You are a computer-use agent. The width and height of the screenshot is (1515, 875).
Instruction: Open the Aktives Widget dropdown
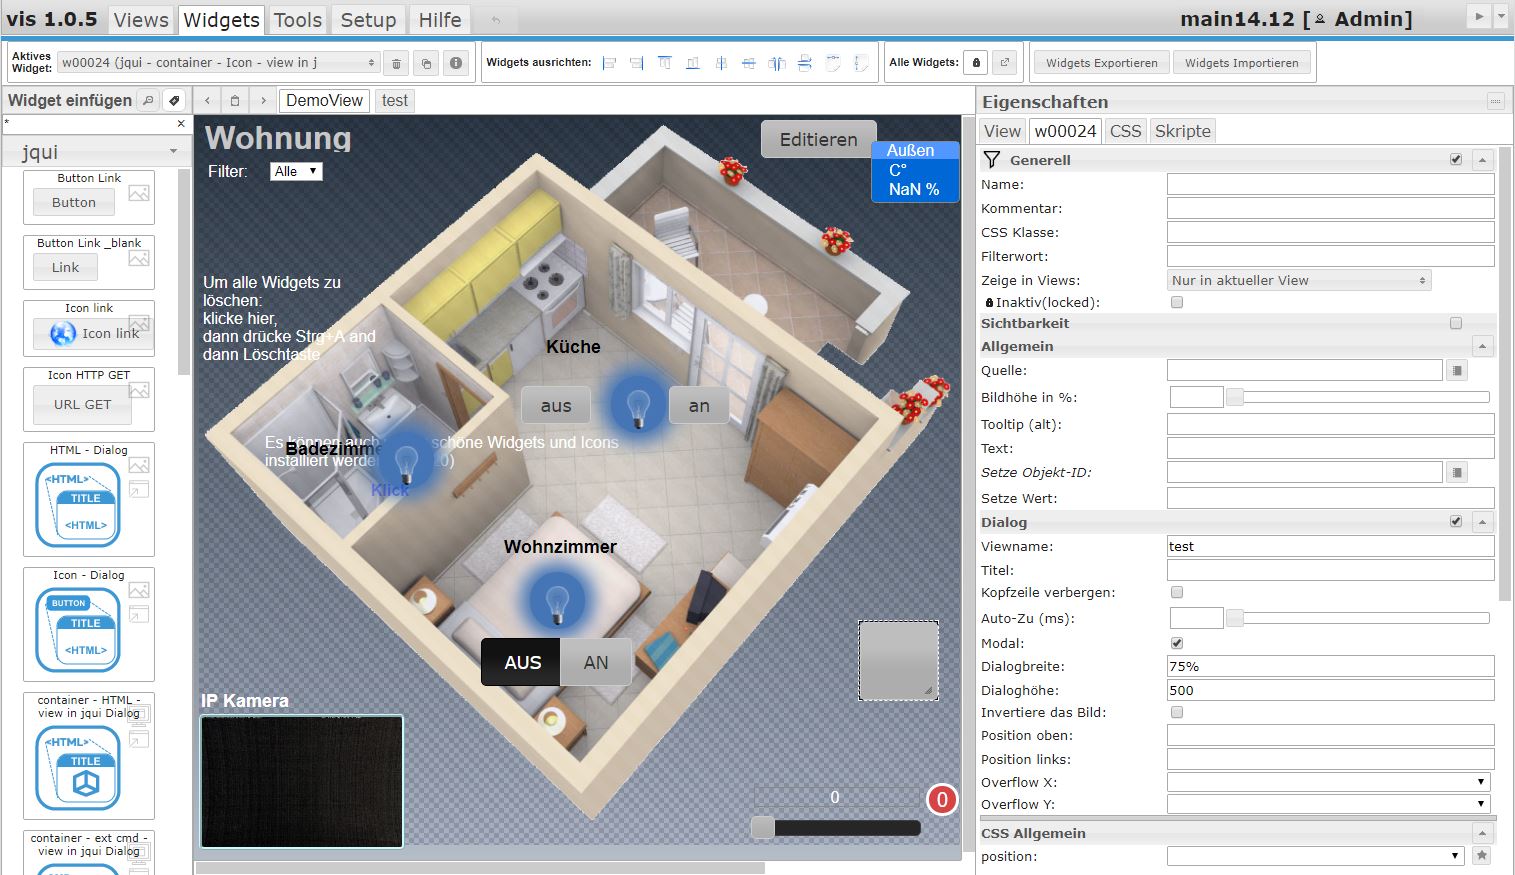pos(218,63)
